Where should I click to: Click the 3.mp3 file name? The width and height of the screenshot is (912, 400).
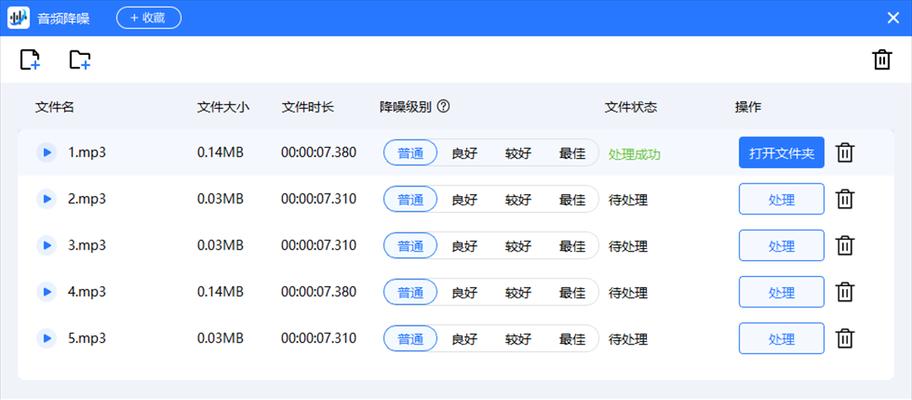(87, 245)
